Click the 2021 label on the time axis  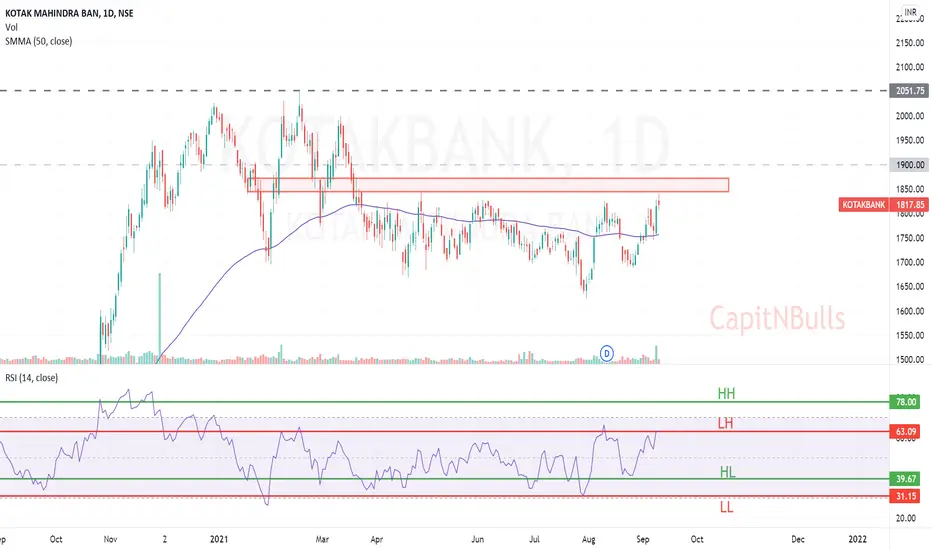click(219, 539)
